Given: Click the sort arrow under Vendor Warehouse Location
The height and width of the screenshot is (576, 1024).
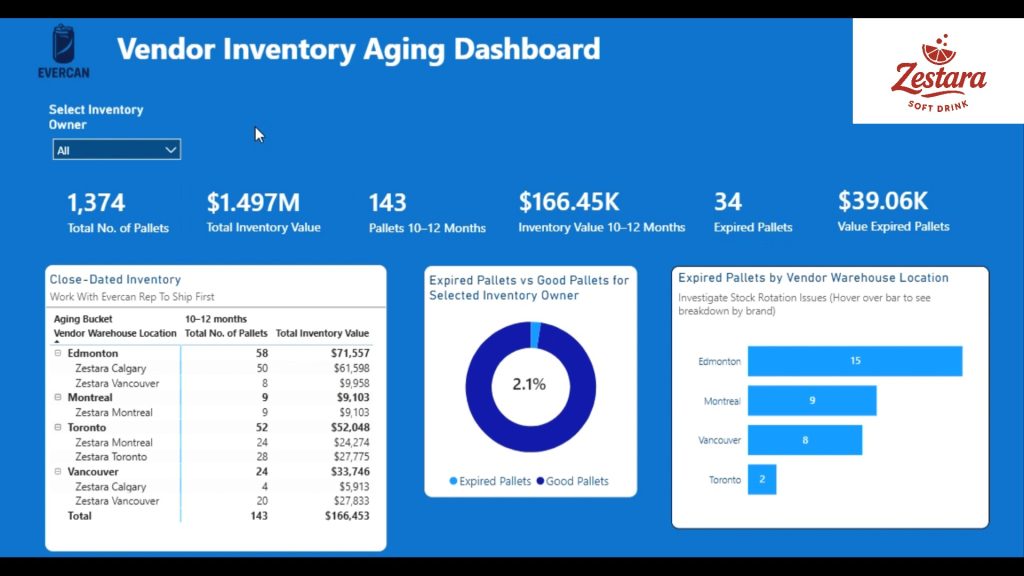Looking at the screenshot, I should (57, 342).
